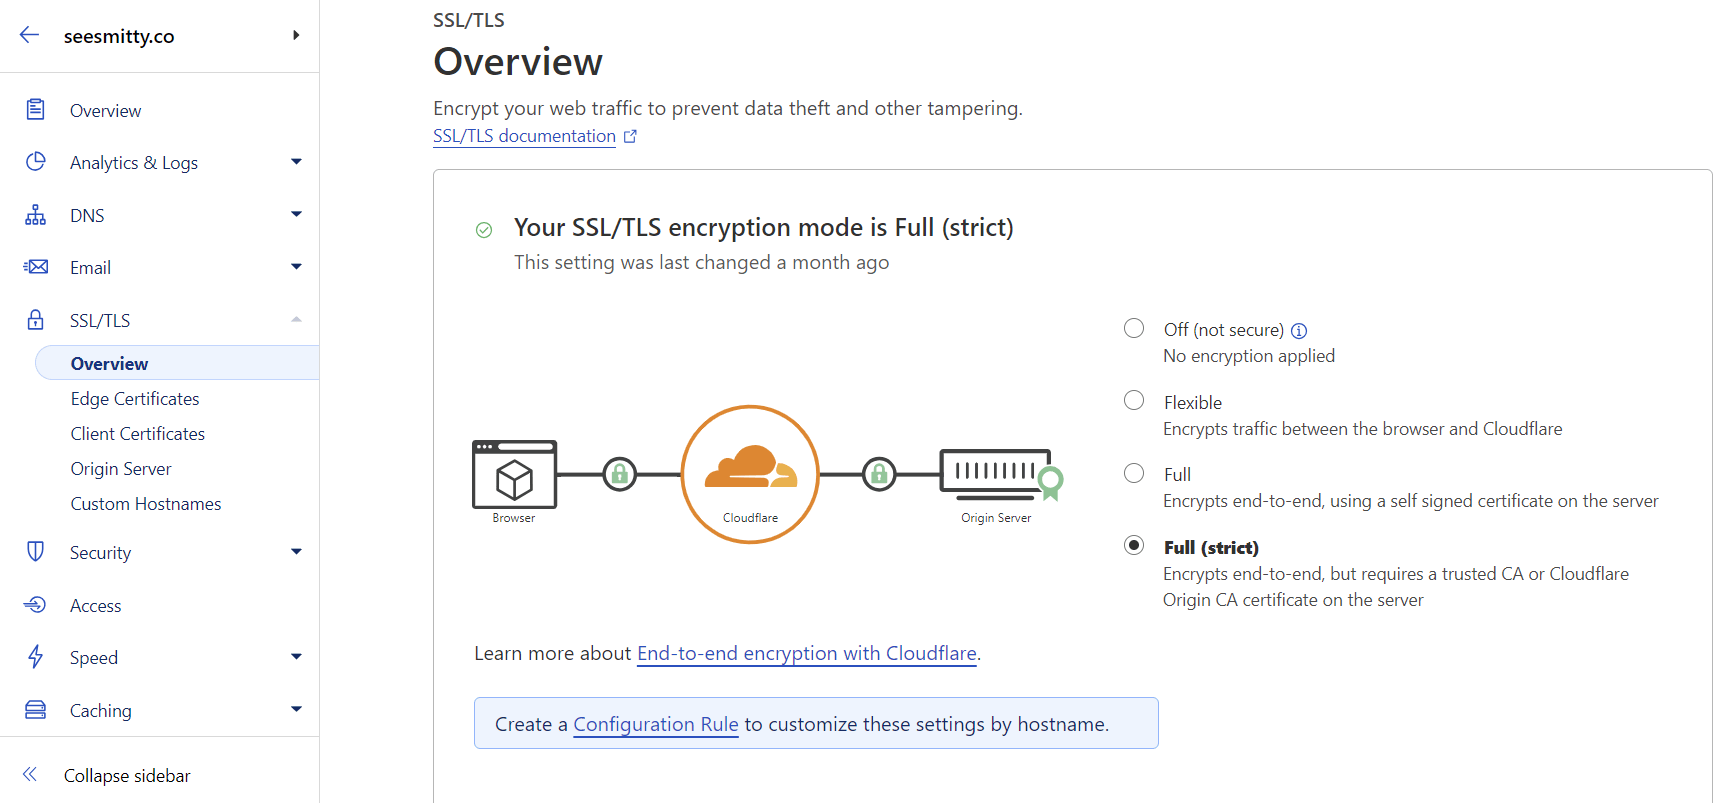Image resolution: width=1733 pixels, height=803 pixels.
Task: Open the Email sidebar item
Action: tap(90, 268)
